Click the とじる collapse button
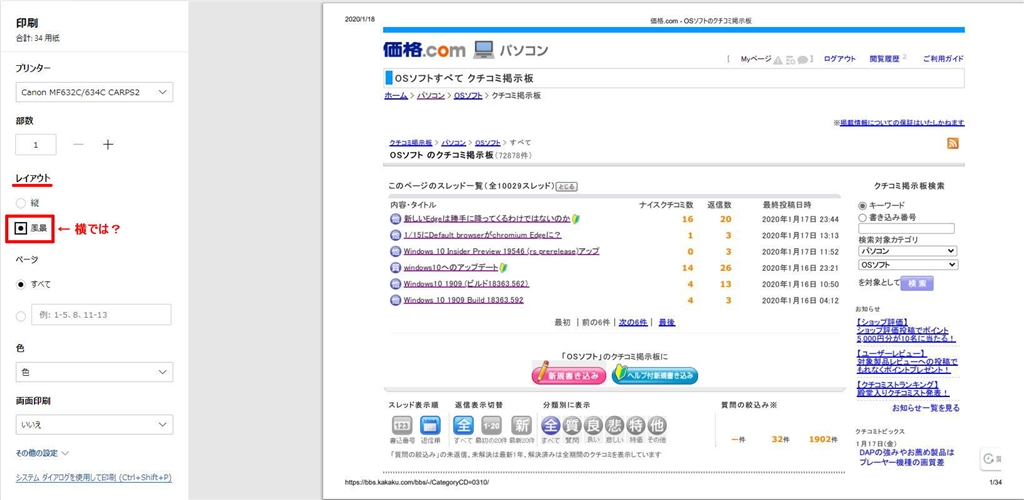1024x500 pixels. [566, 187]
